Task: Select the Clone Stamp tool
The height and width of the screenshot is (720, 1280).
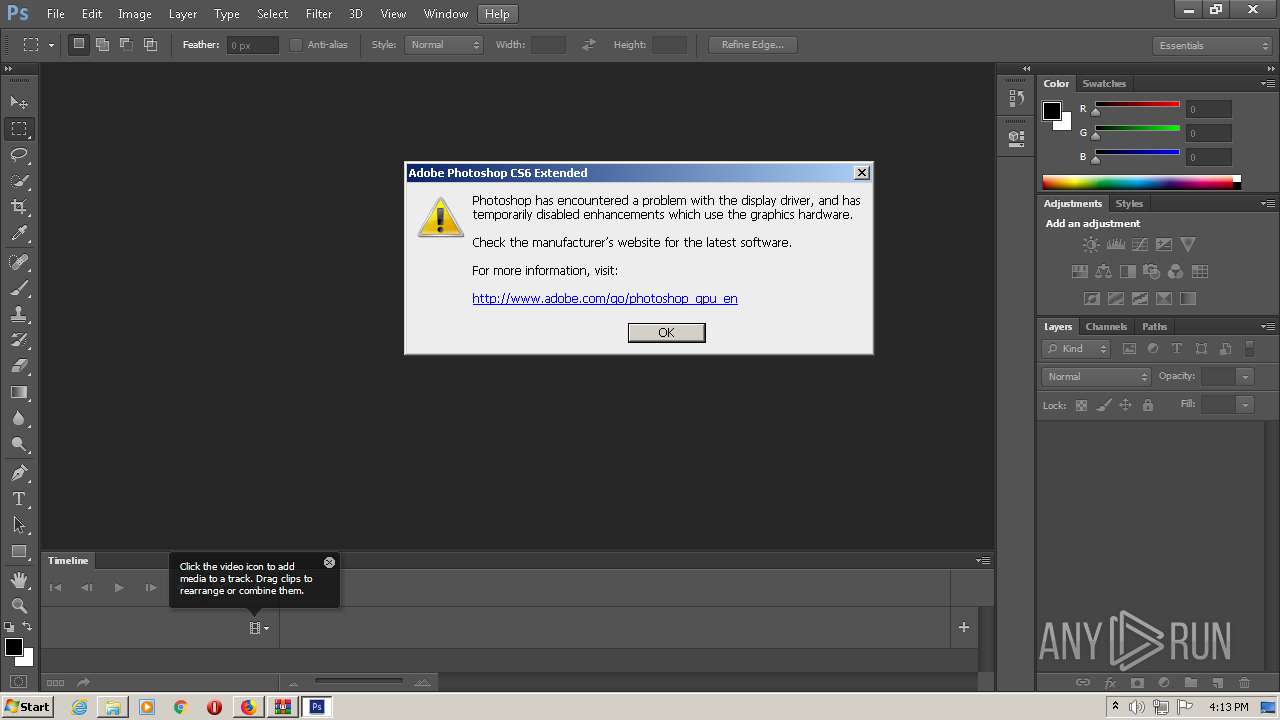Action: [19, 314]
